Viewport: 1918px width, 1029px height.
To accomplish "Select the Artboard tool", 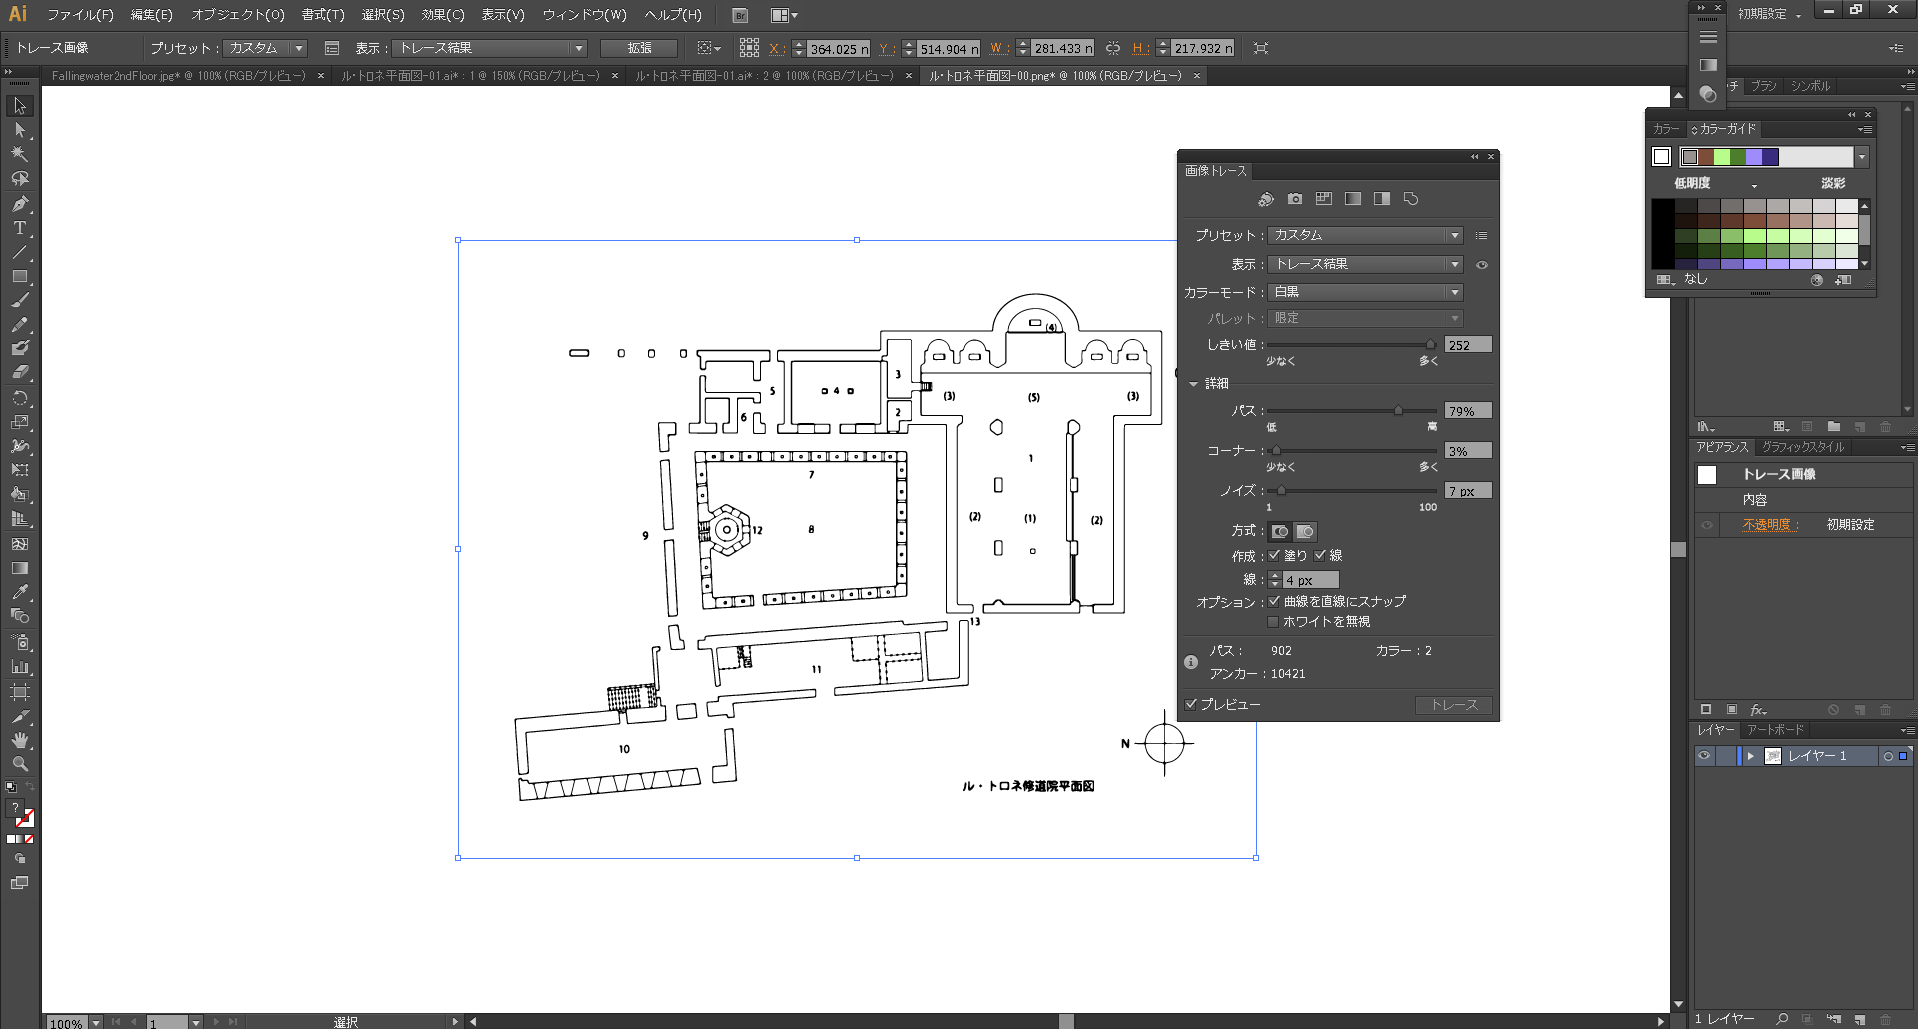I will pyautogui.click(x=20, y=692).
